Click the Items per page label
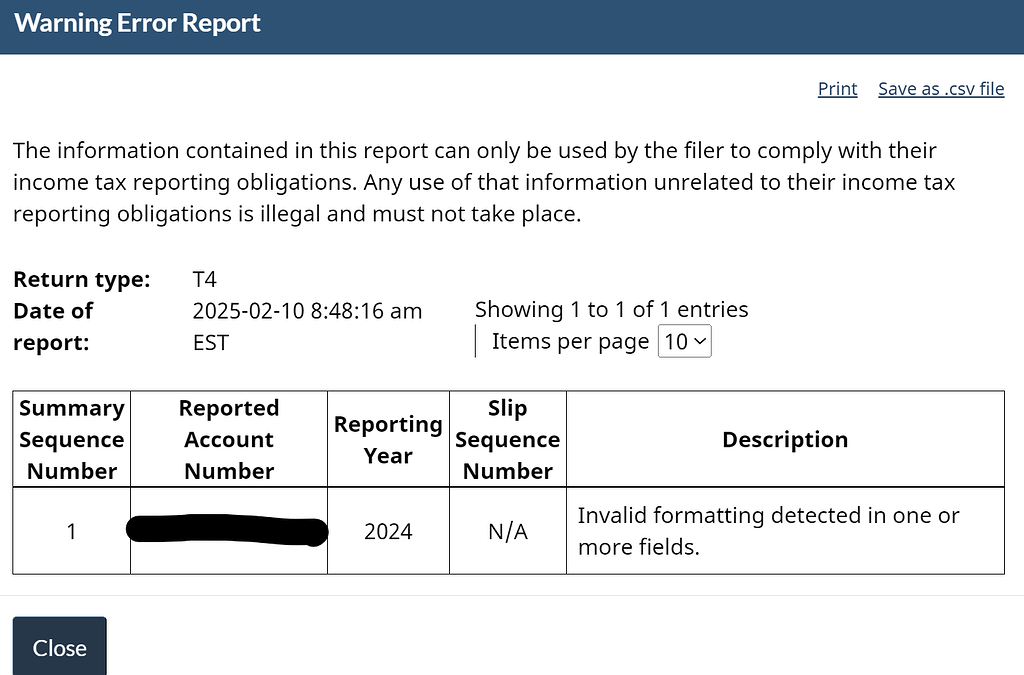The height and width of the screenshot is (675, 1024). point(570,341)
